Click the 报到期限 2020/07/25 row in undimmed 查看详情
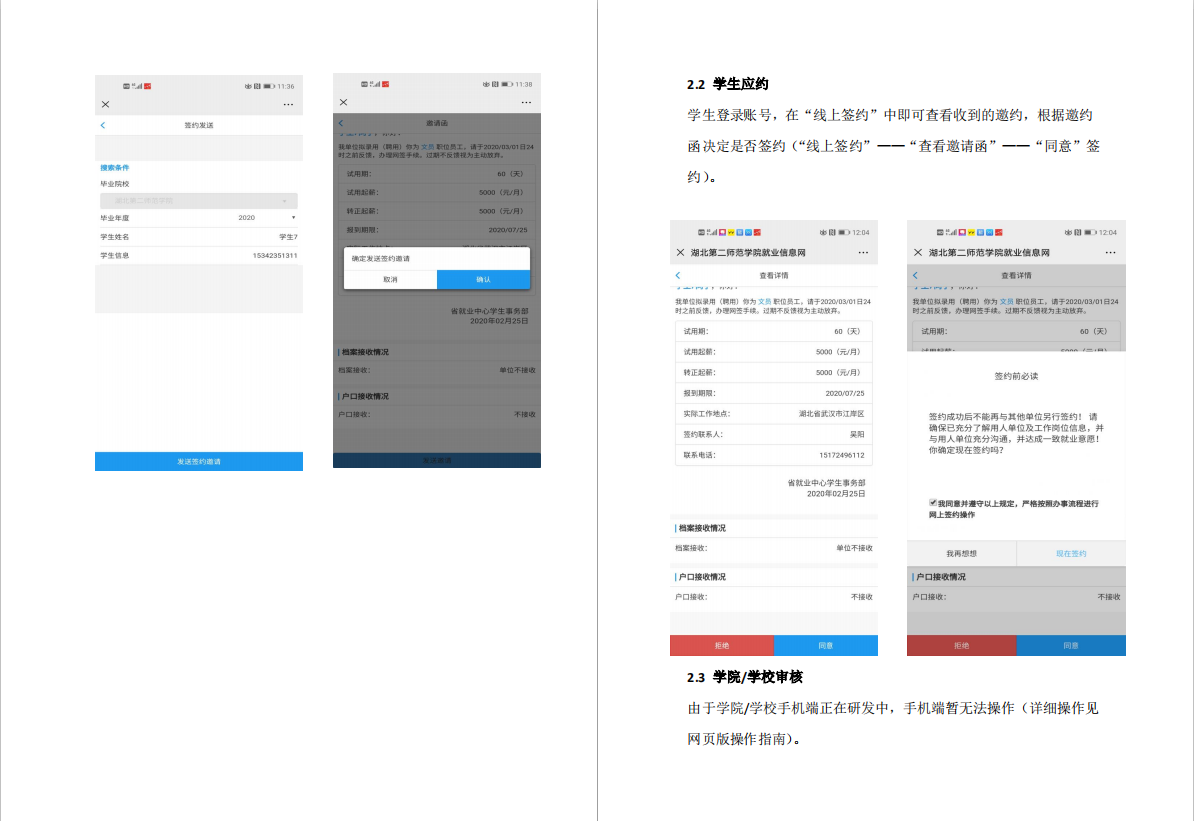 click(x=774, y=393)
